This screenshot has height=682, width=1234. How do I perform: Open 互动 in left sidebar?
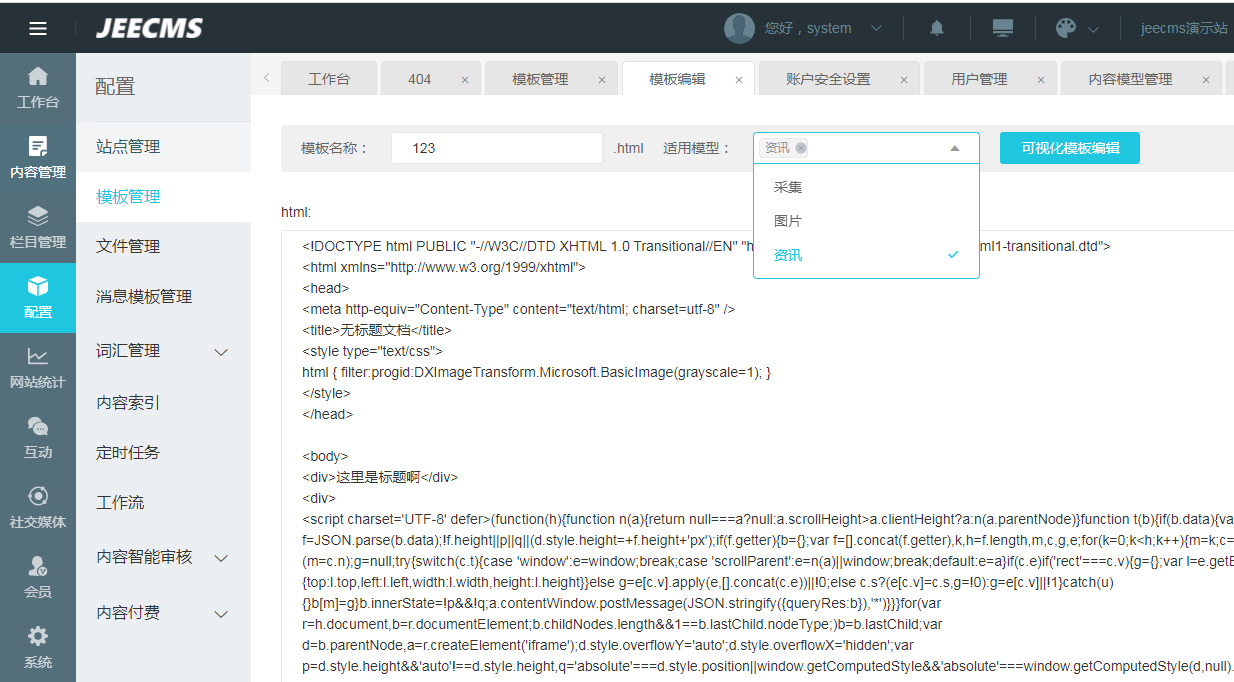pos(38,438)
